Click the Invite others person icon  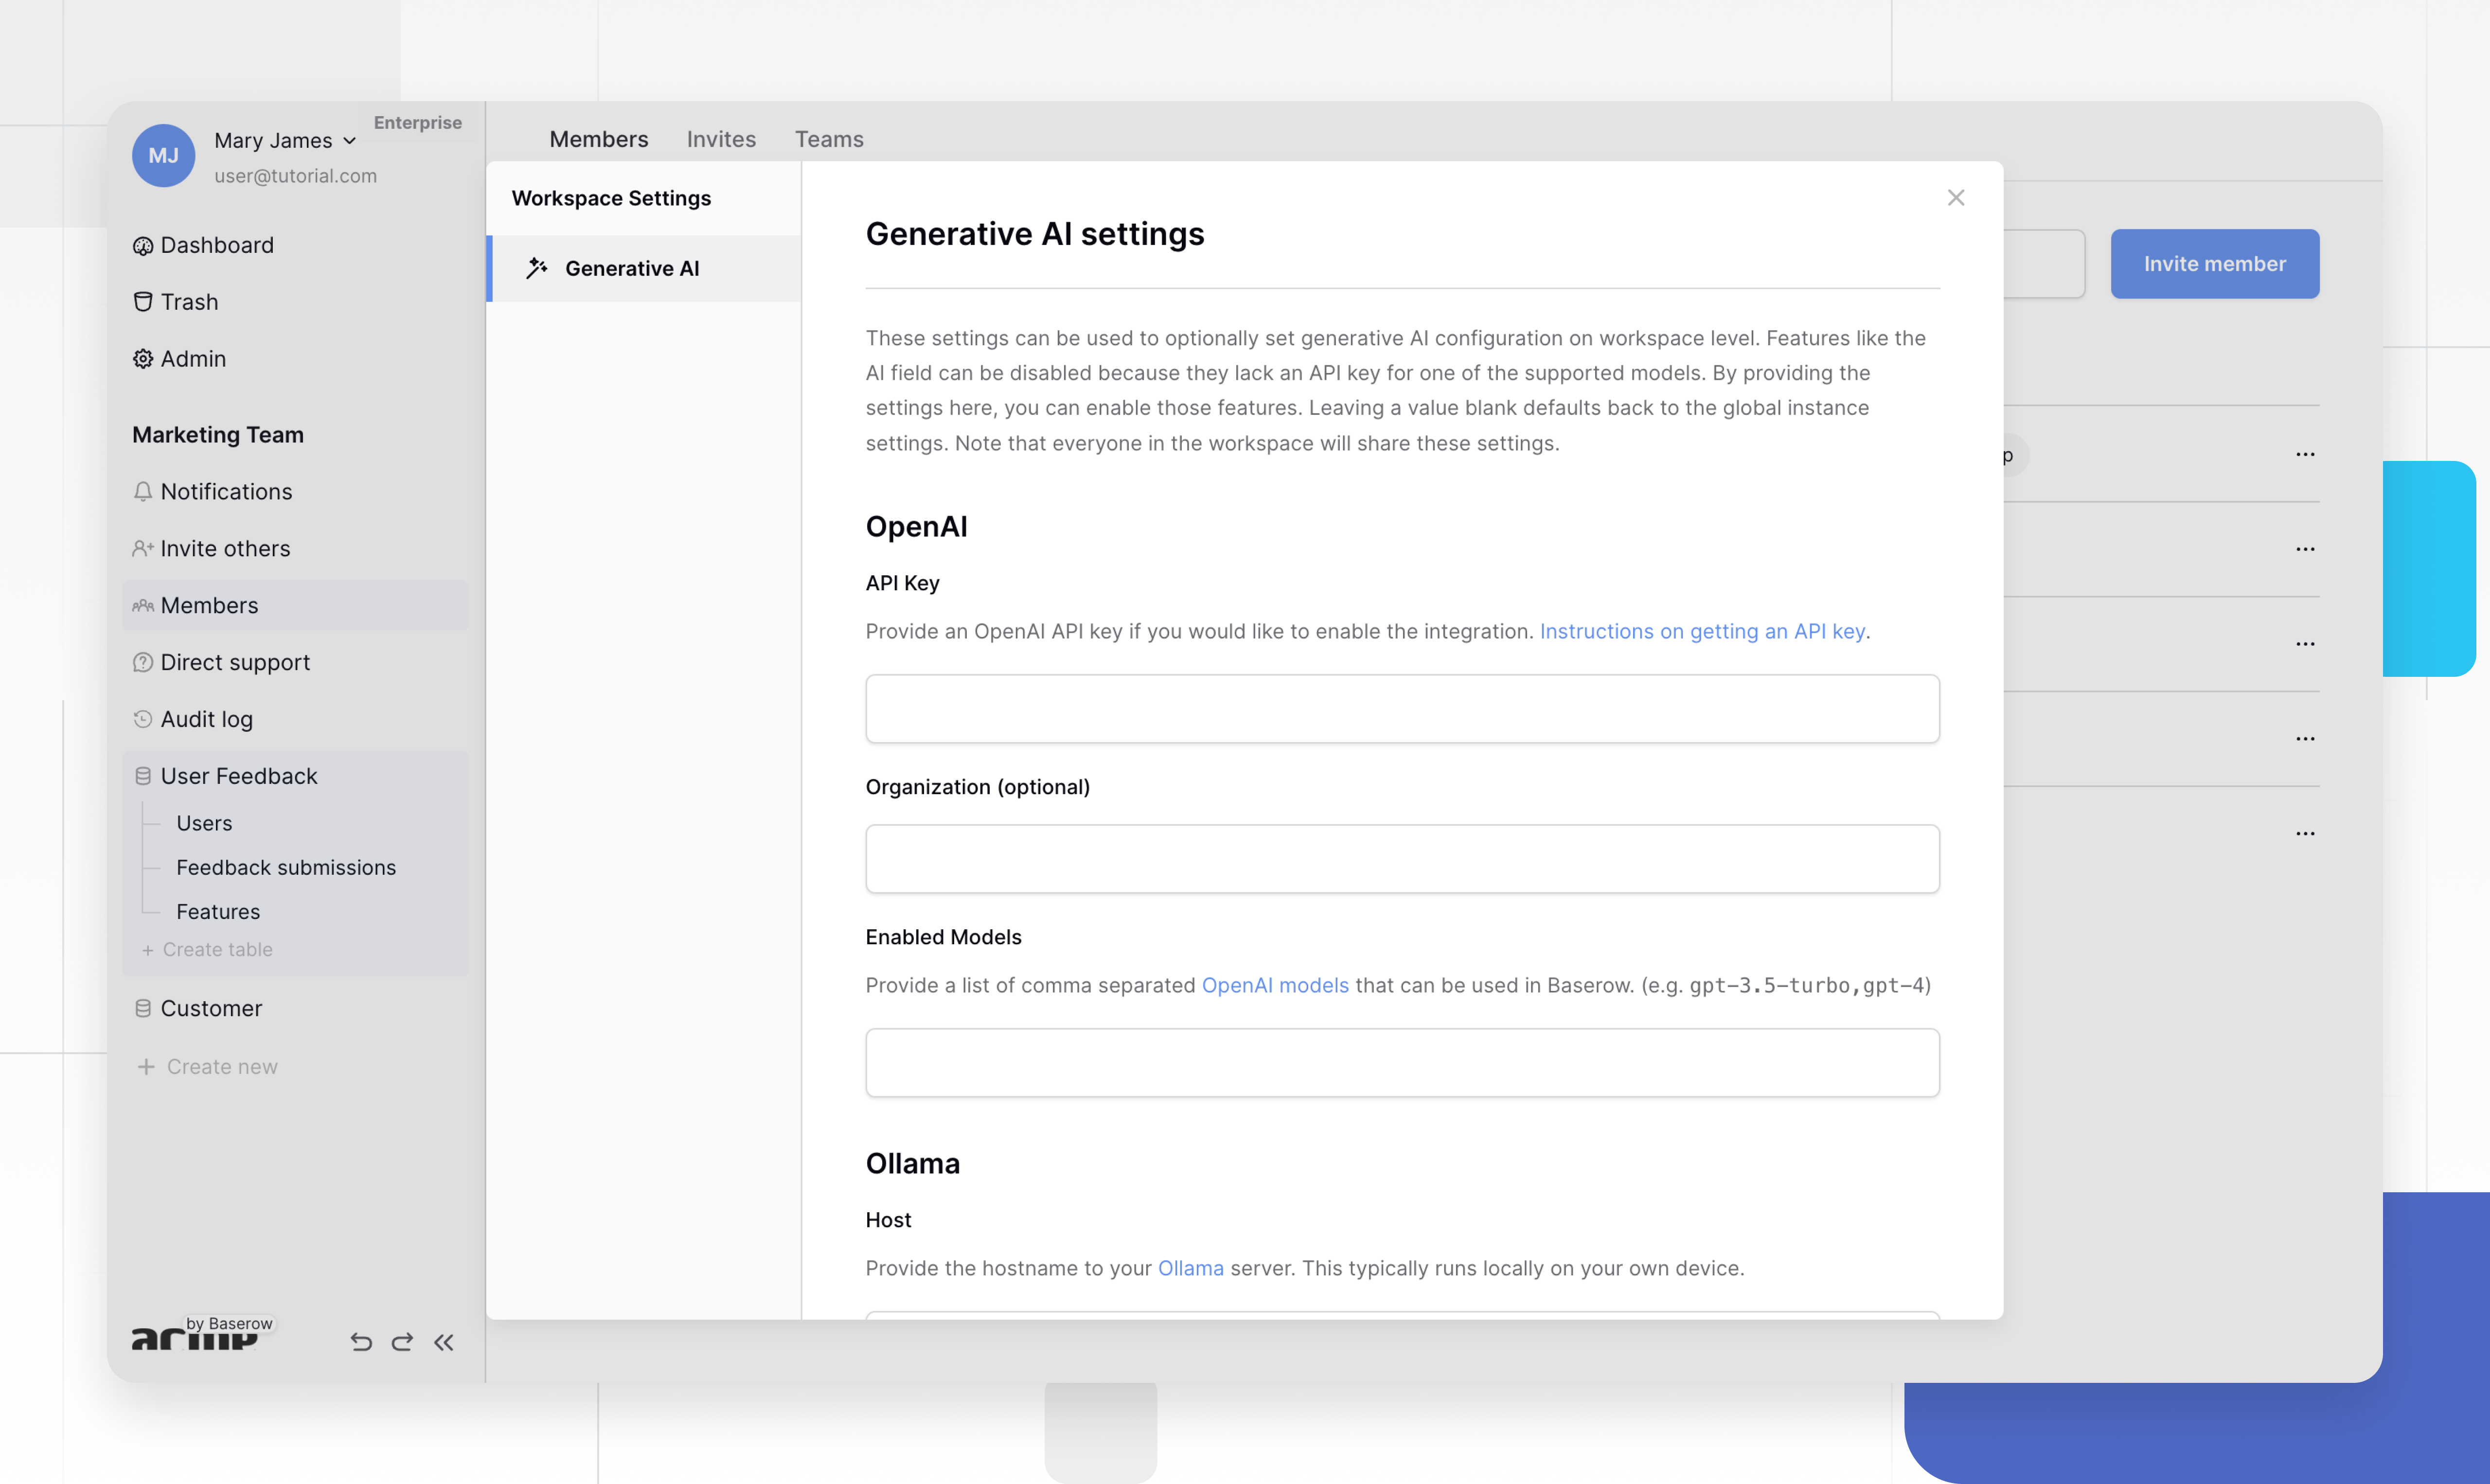click(x=143, y=549)
